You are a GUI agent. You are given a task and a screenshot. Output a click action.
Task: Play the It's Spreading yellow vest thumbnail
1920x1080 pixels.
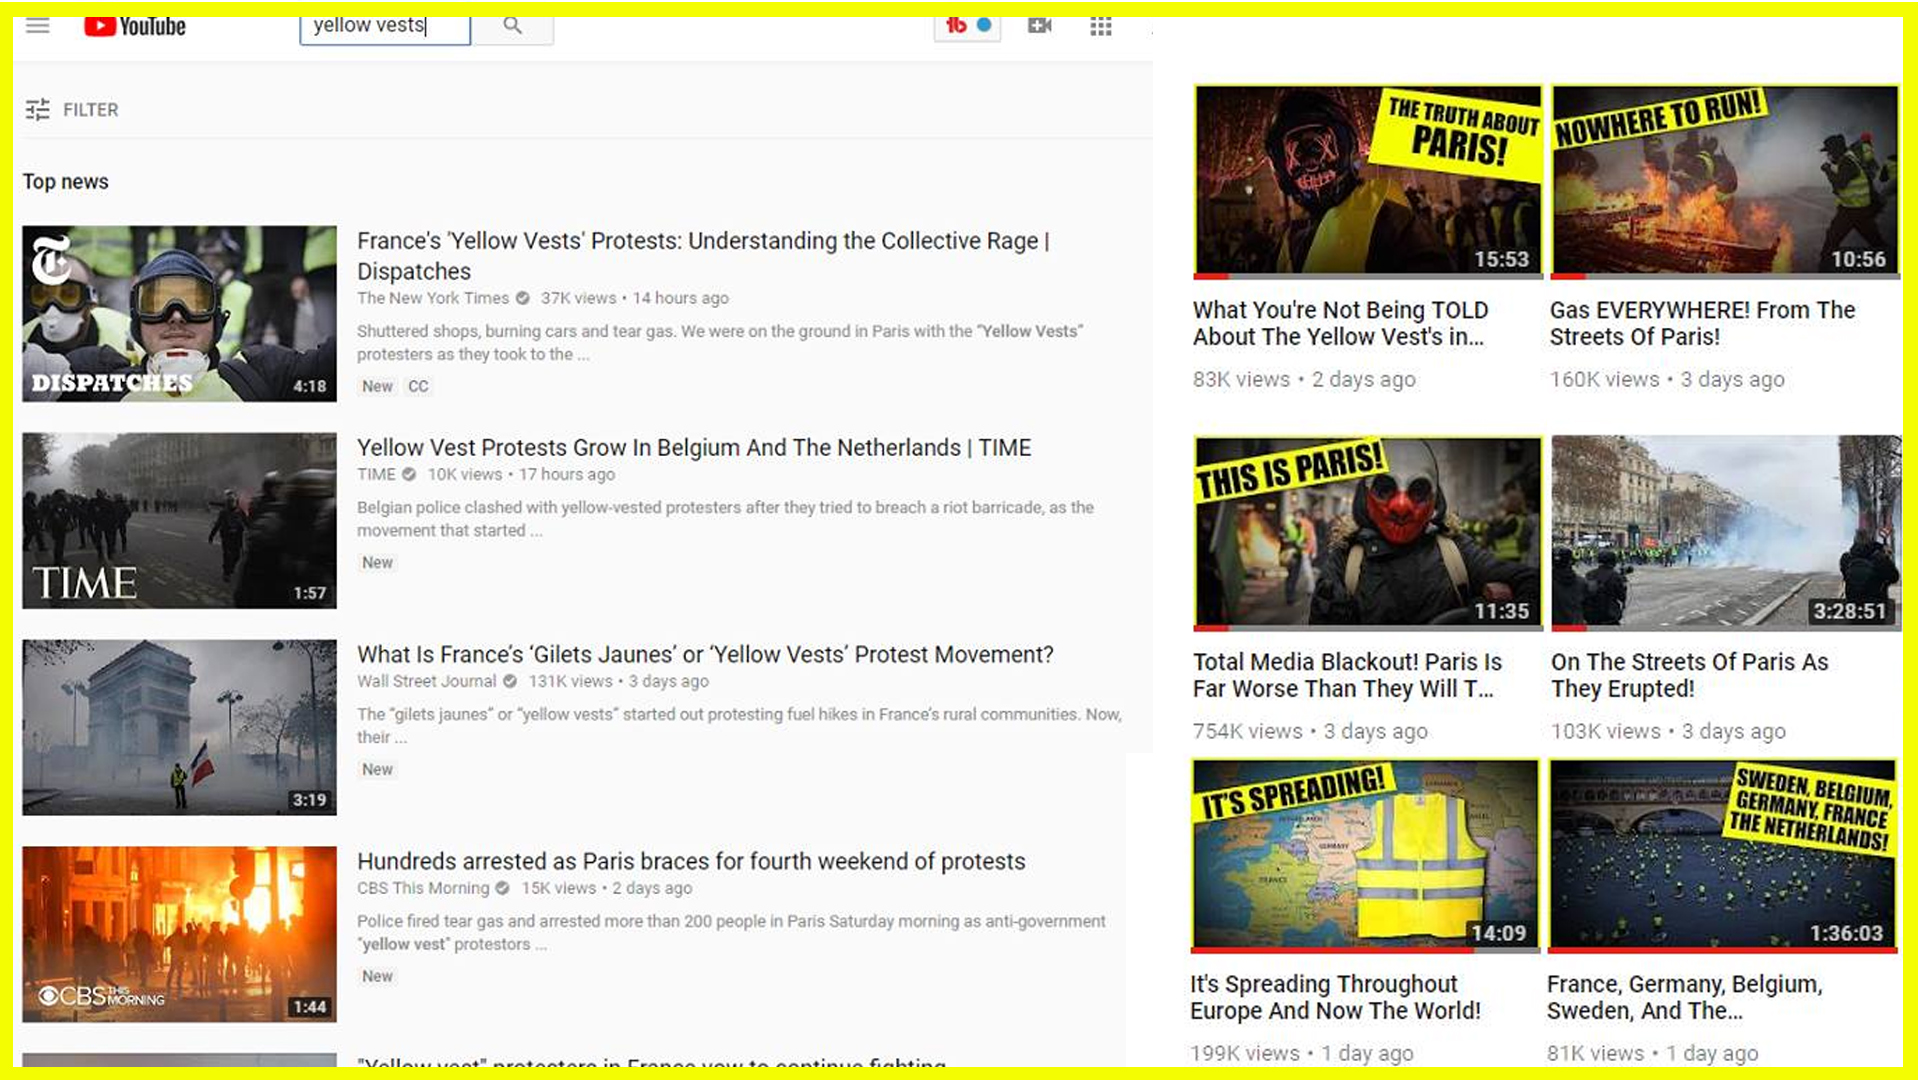tap(1365, 856)
